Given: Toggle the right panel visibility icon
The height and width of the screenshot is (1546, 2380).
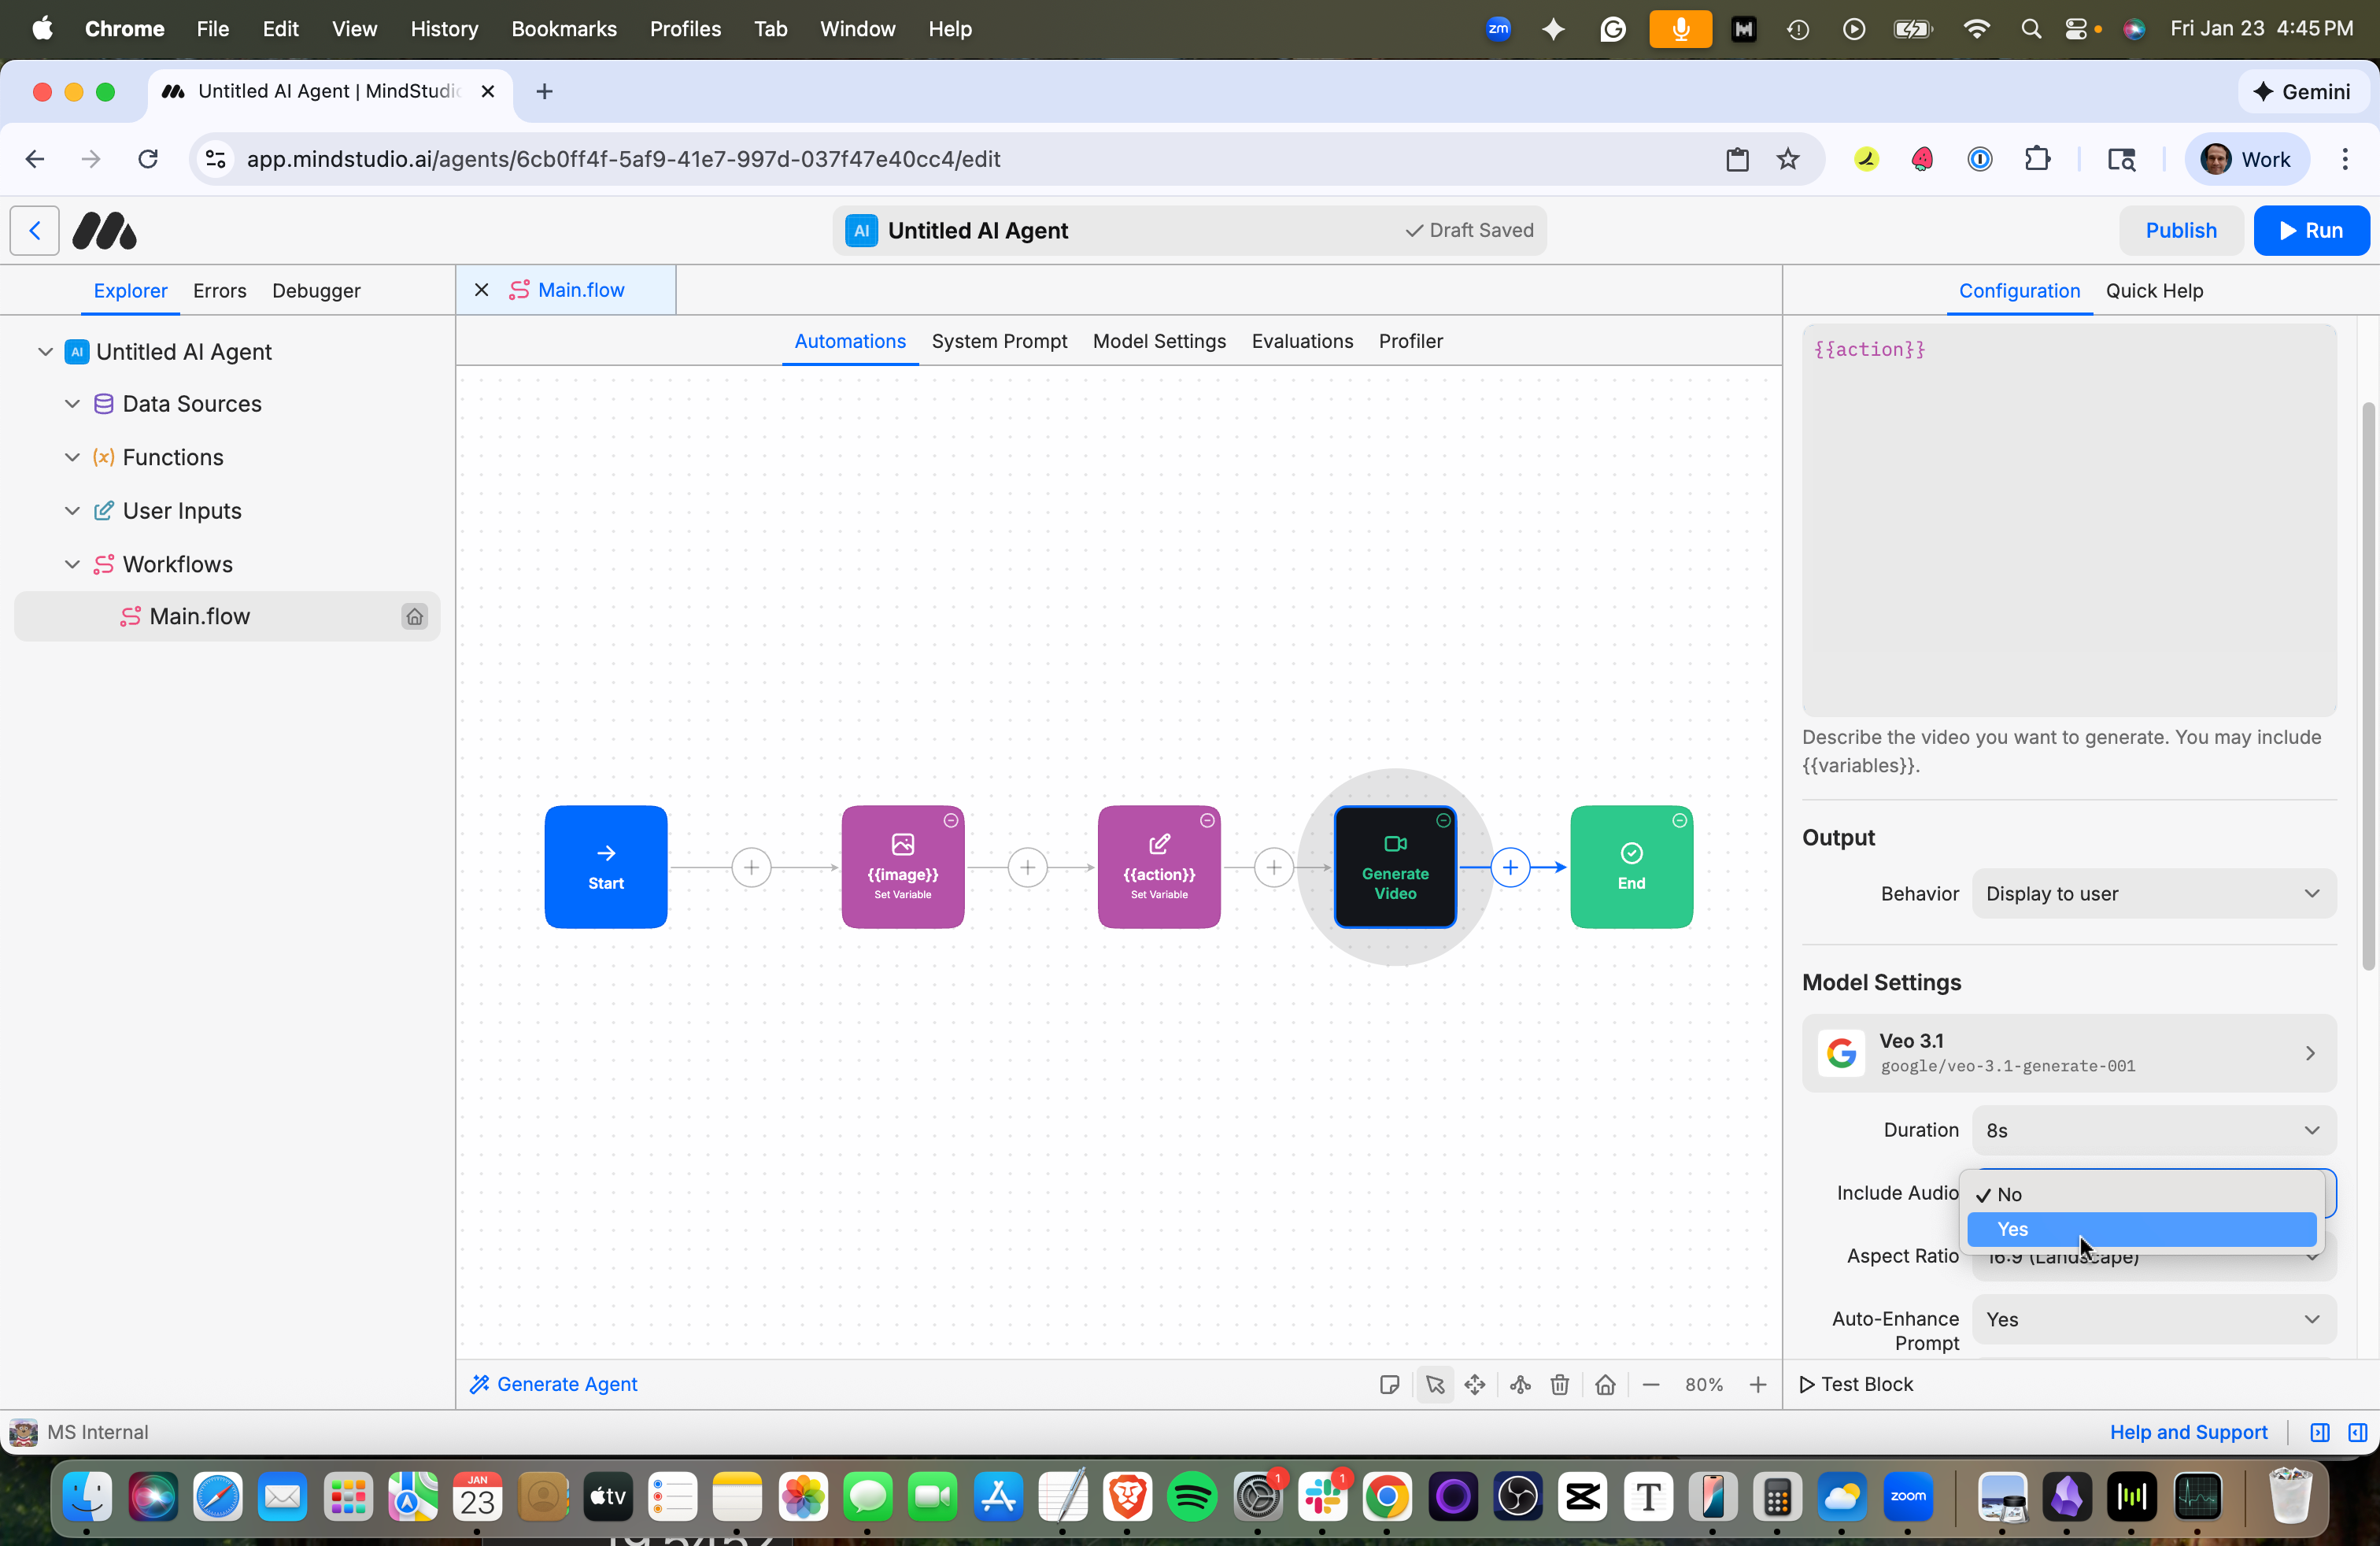Looking at the screenshot, I should [x=2357, y=1432].
